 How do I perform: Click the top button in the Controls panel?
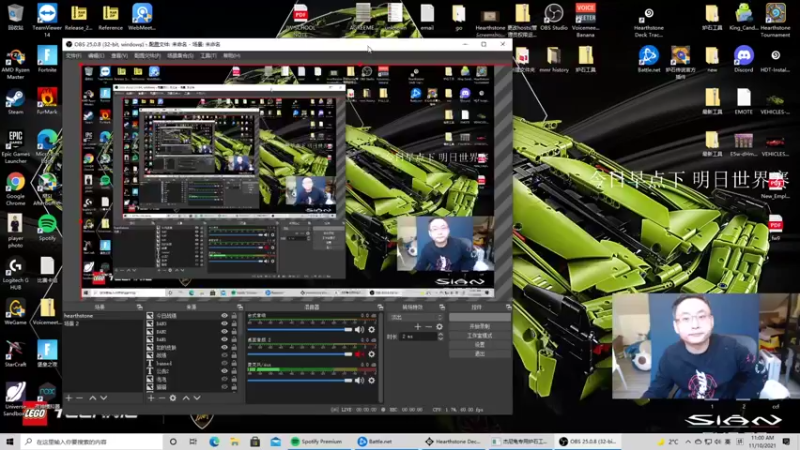click(x=479, y=317)
